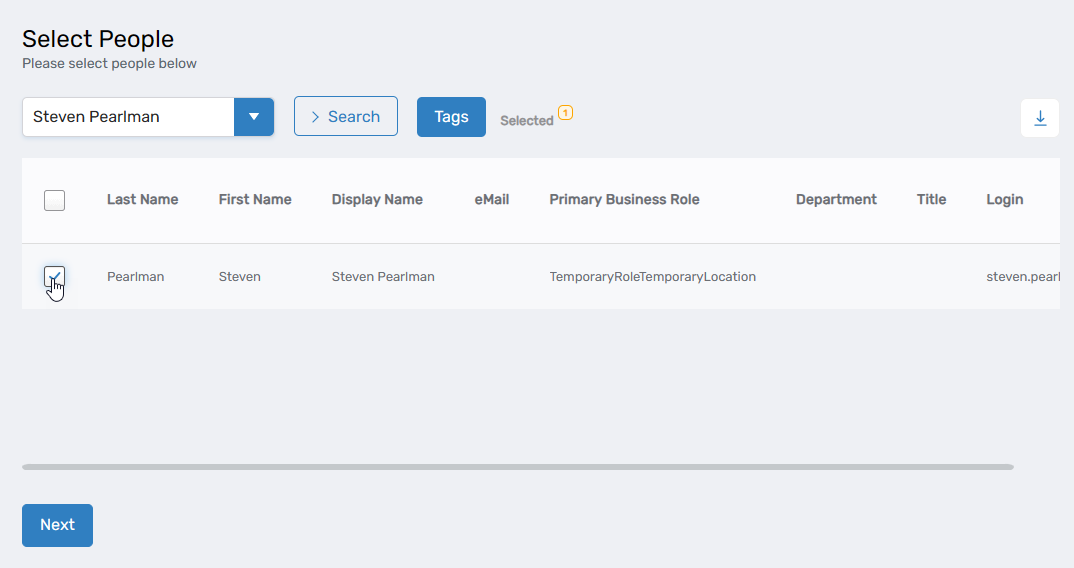Open the Tags button

point(451,117)
